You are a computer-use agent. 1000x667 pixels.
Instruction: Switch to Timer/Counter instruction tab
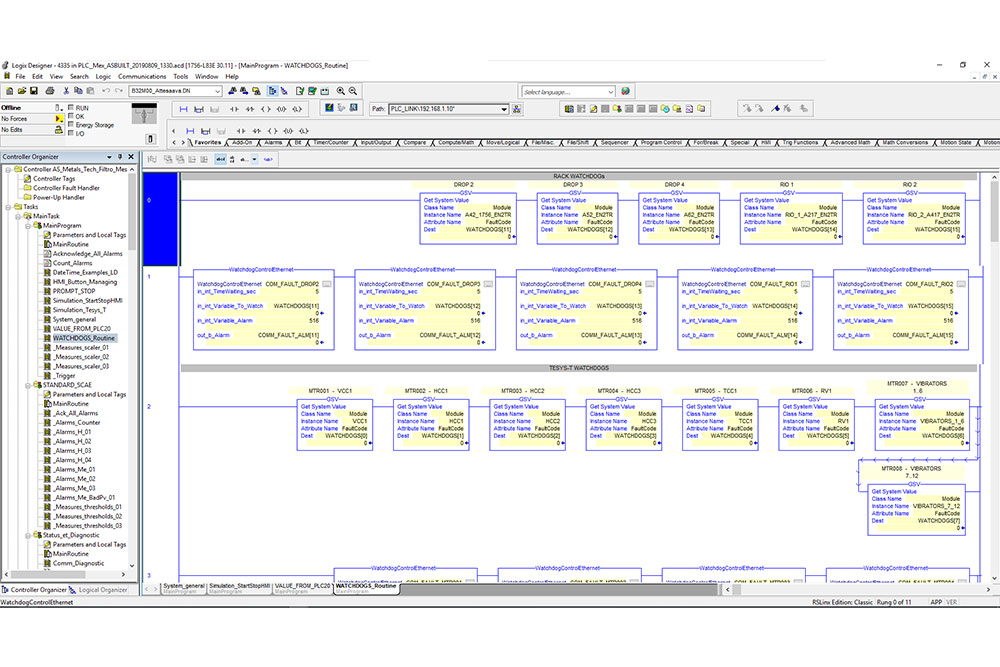click(331, 143)
